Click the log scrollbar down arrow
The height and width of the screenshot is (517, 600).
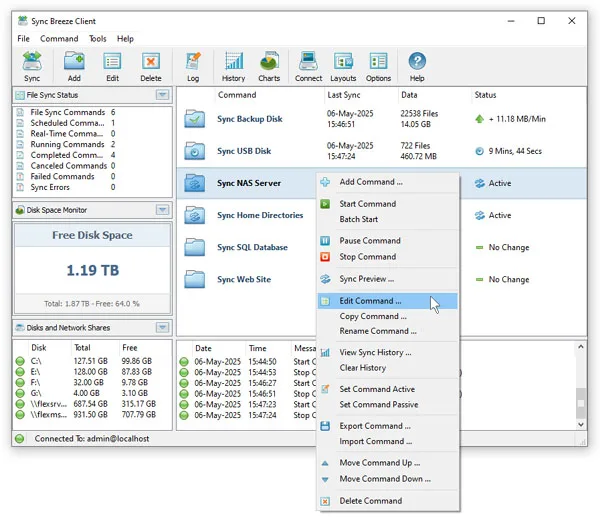tap(580, 424)
